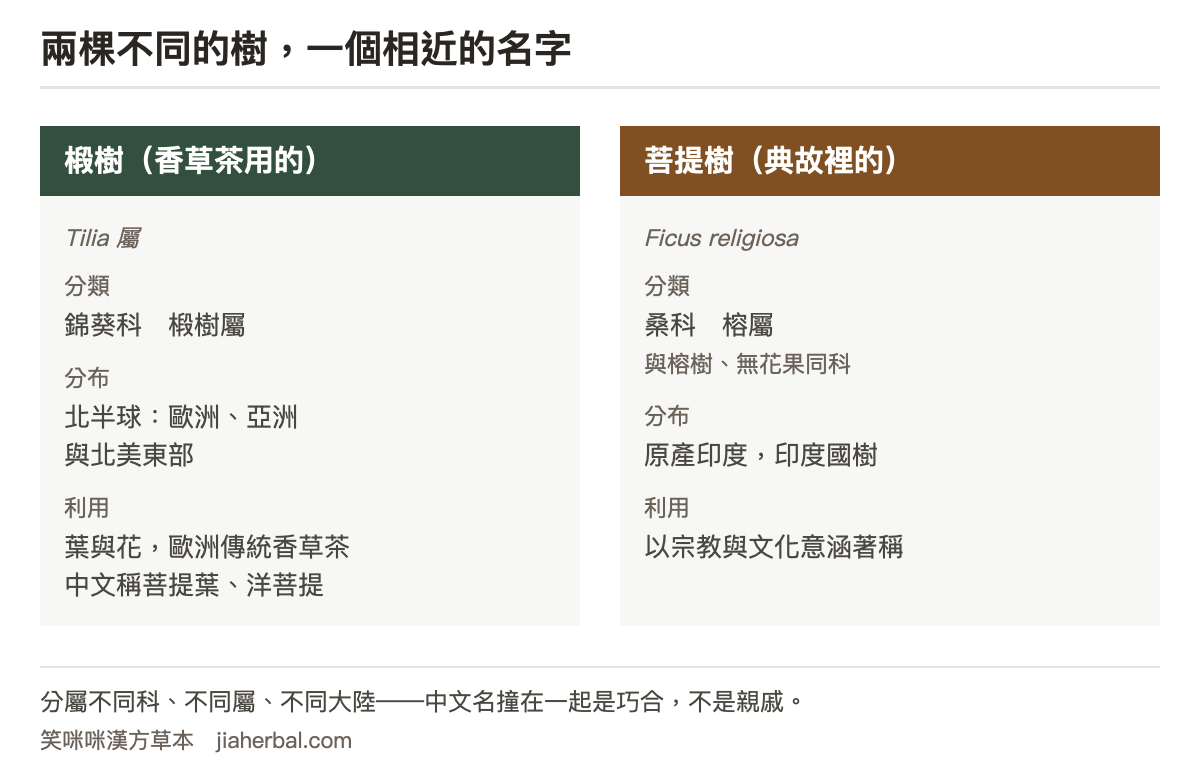Click 分布 label in the 菩提樹 card
1200x770 pixels.
point(667,416)
